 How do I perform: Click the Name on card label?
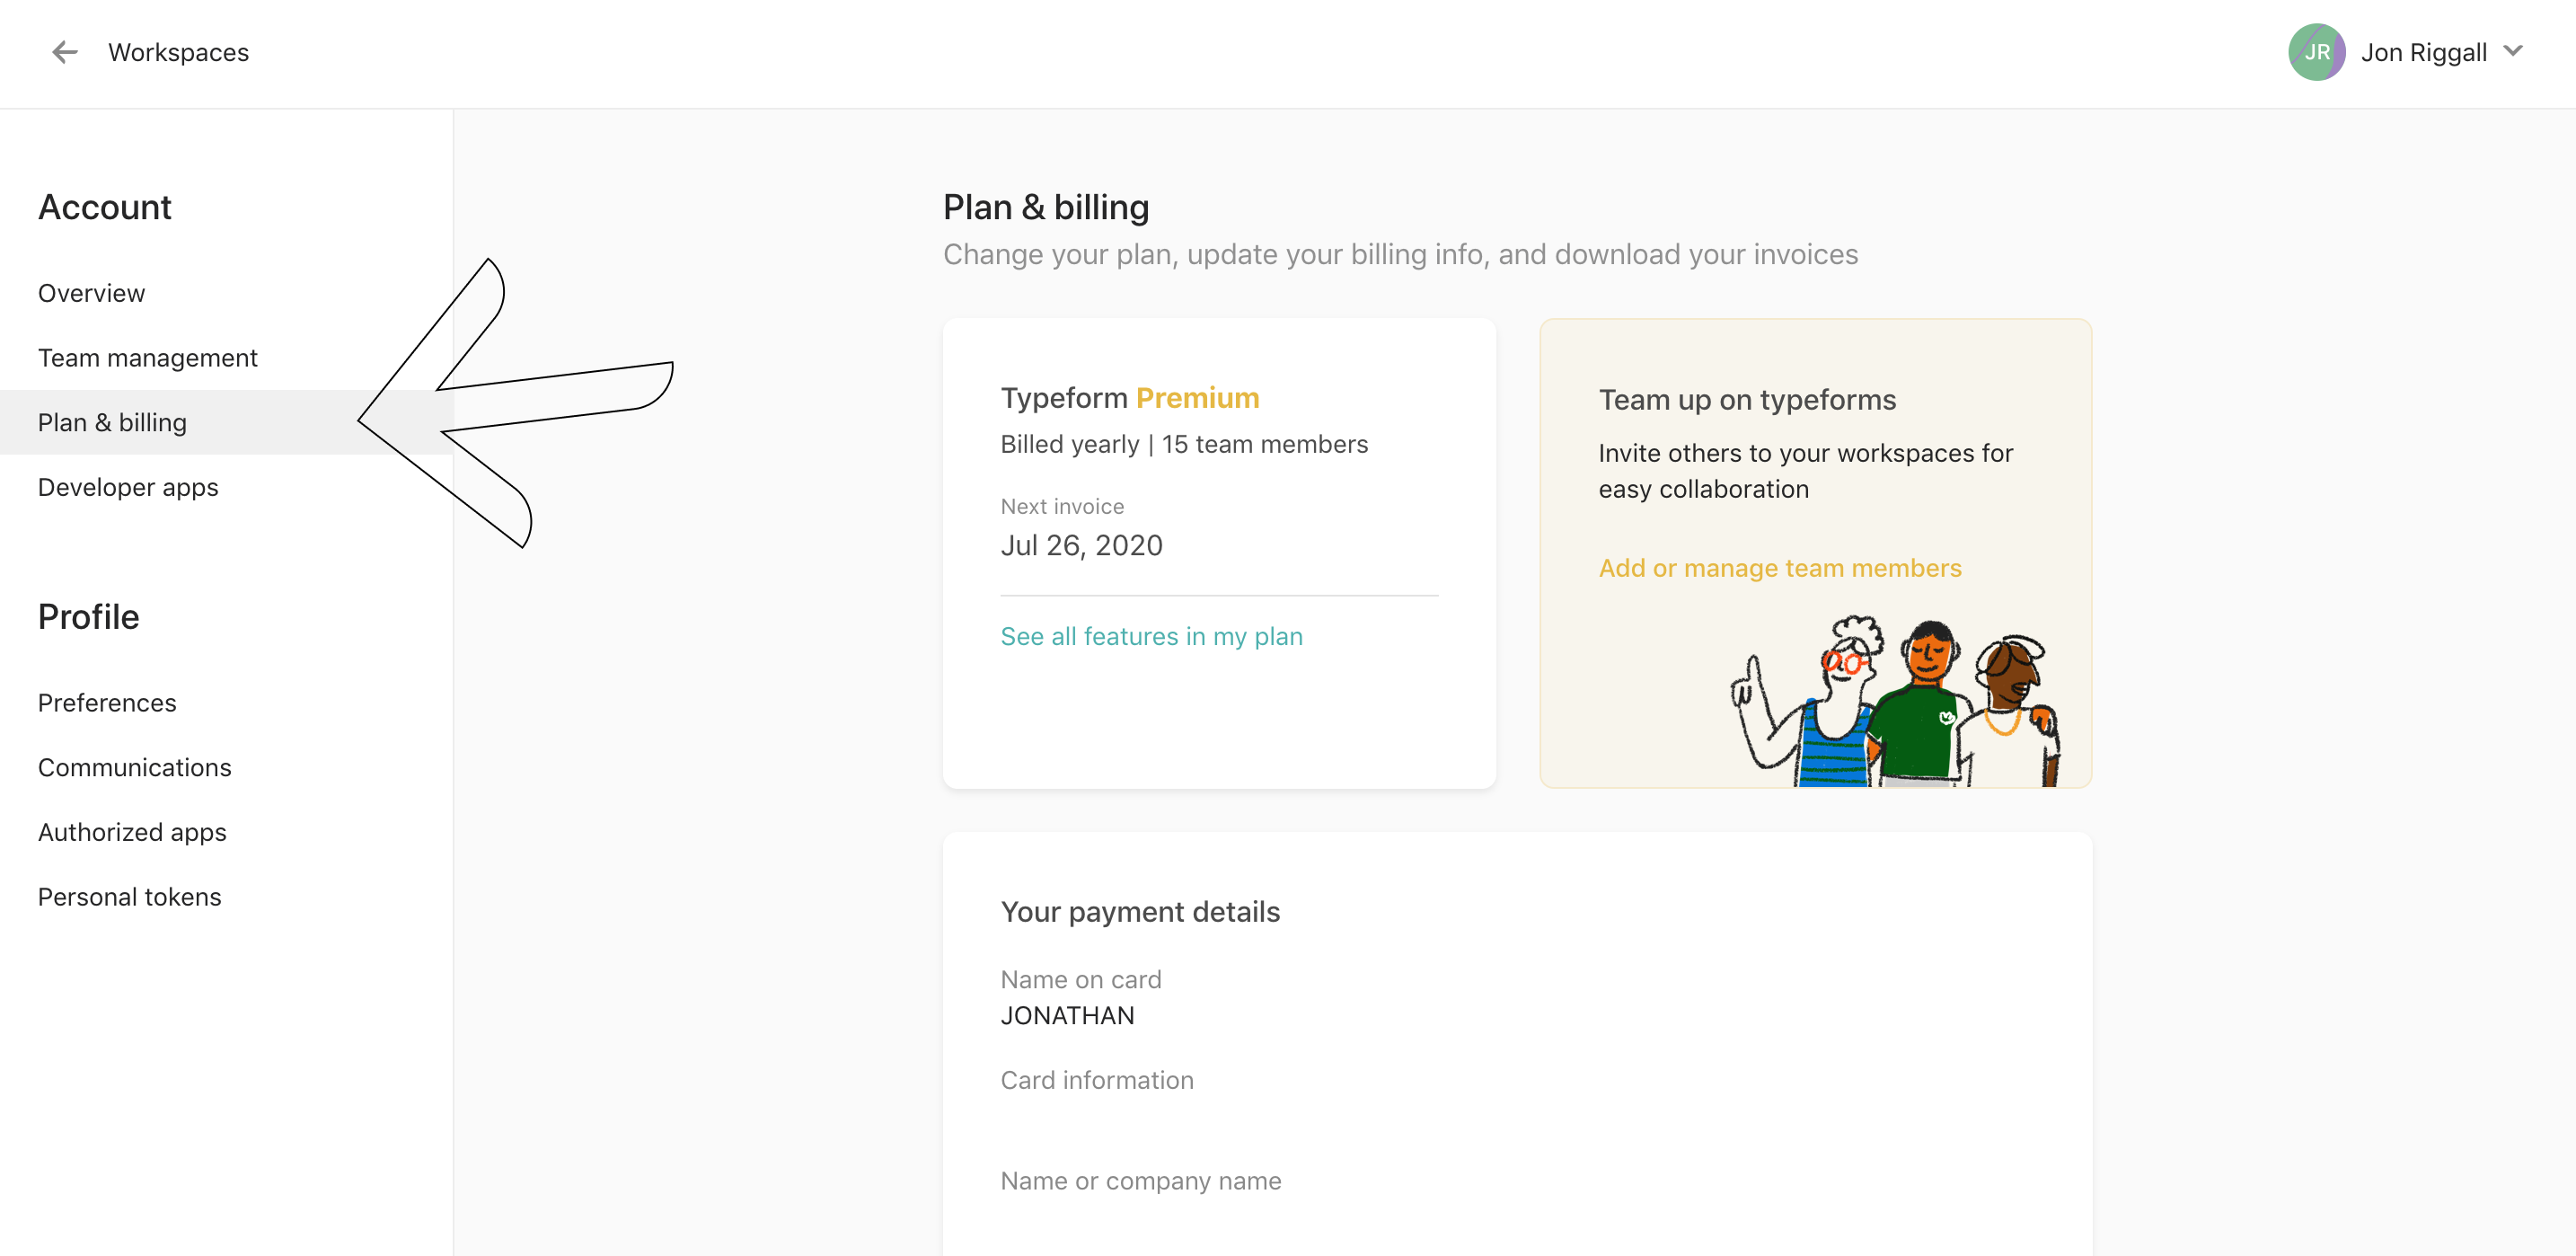coord(1081,980)
